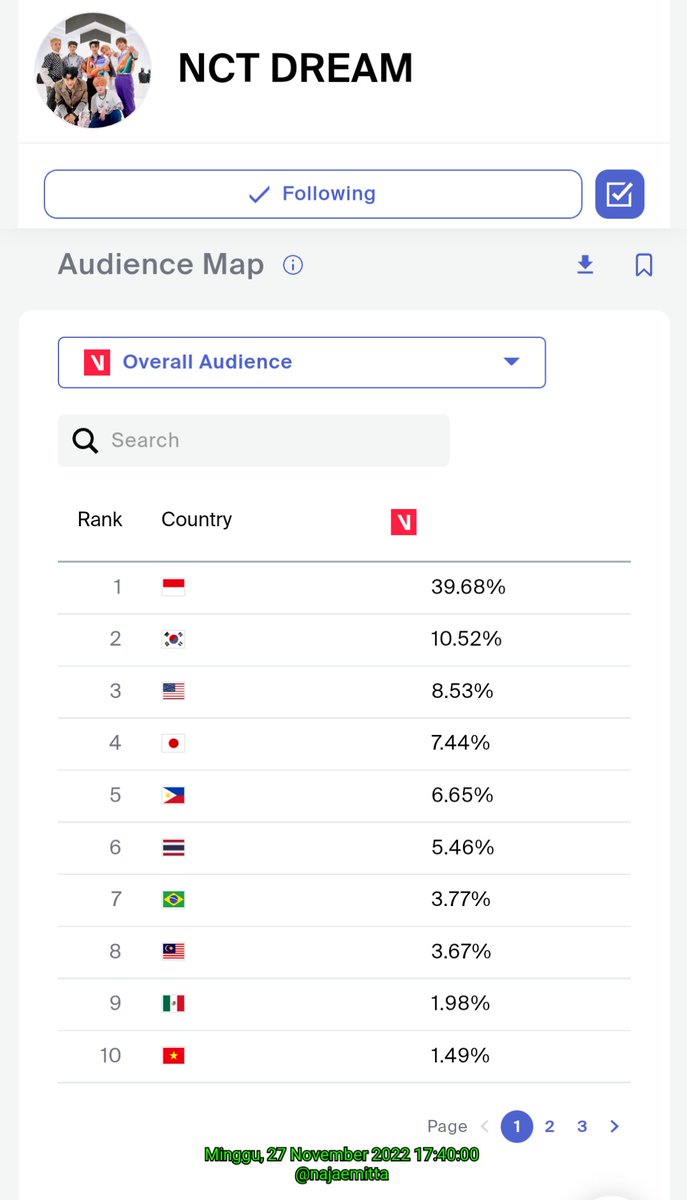The height and width of the screenshot is (1200, 687).
Task: Open the Overall Audience dropdown
Action: pos(302,362)
